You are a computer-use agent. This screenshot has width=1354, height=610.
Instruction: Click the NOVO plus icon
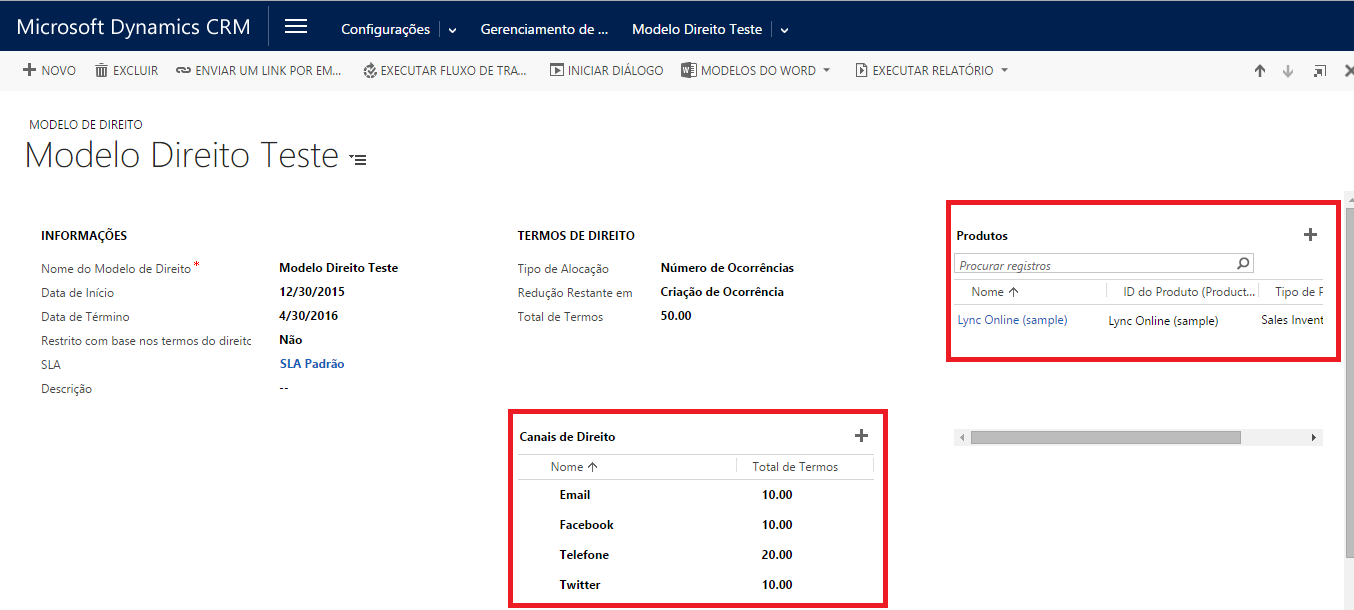[30, 71]
